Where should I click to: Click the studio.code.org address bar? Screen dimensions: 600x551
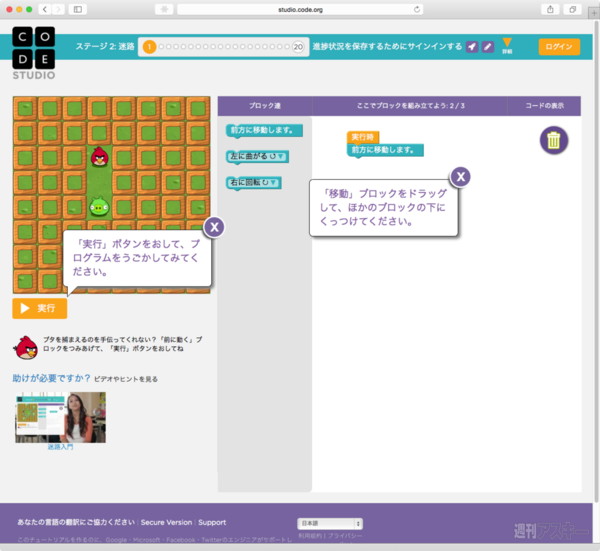tap(300, 9)
